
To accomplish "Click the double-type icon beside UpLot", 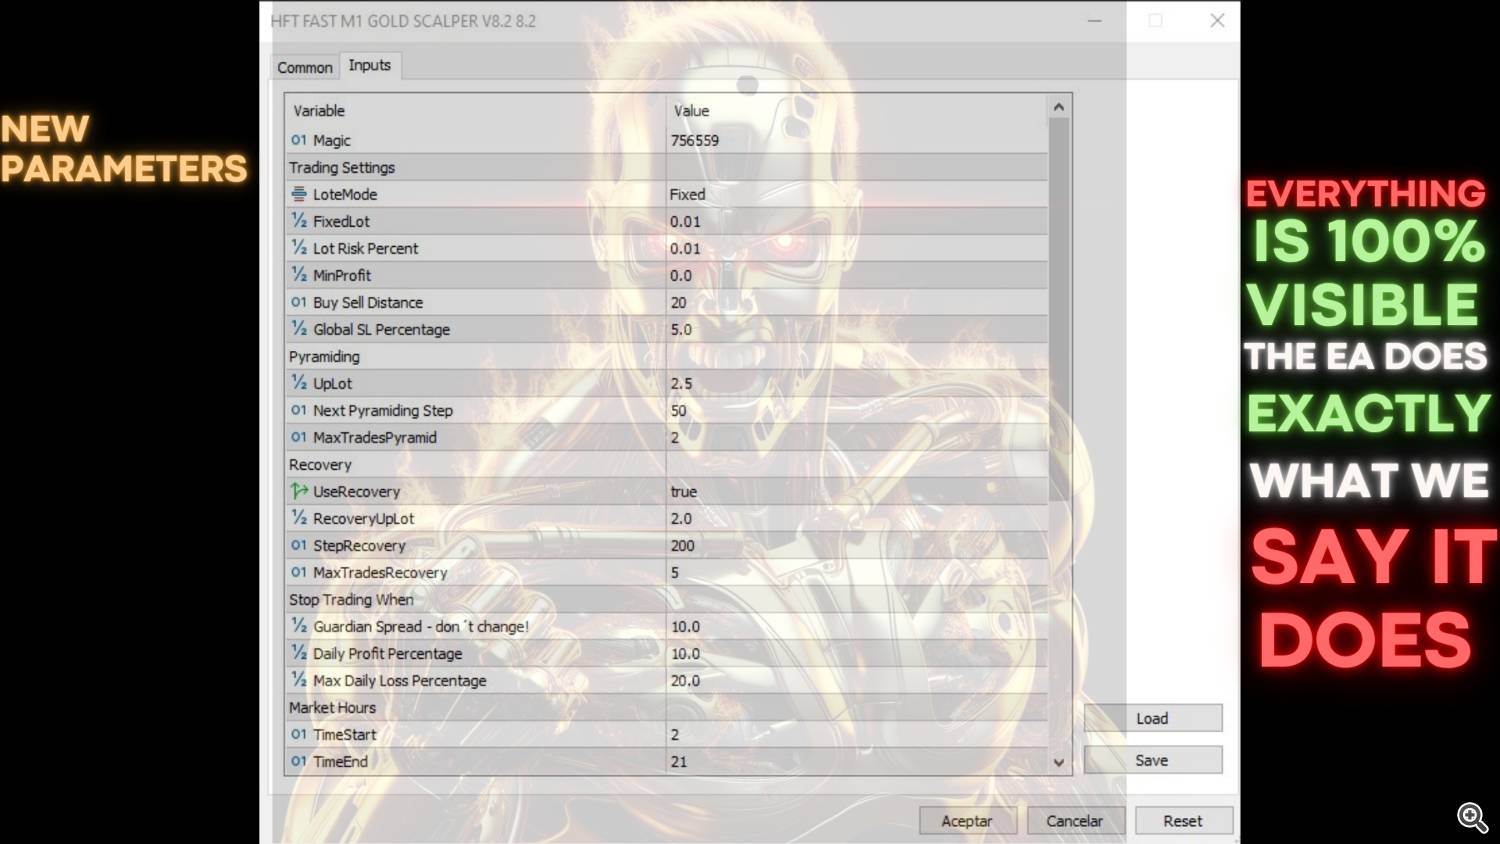I will (x=298, y=383).
